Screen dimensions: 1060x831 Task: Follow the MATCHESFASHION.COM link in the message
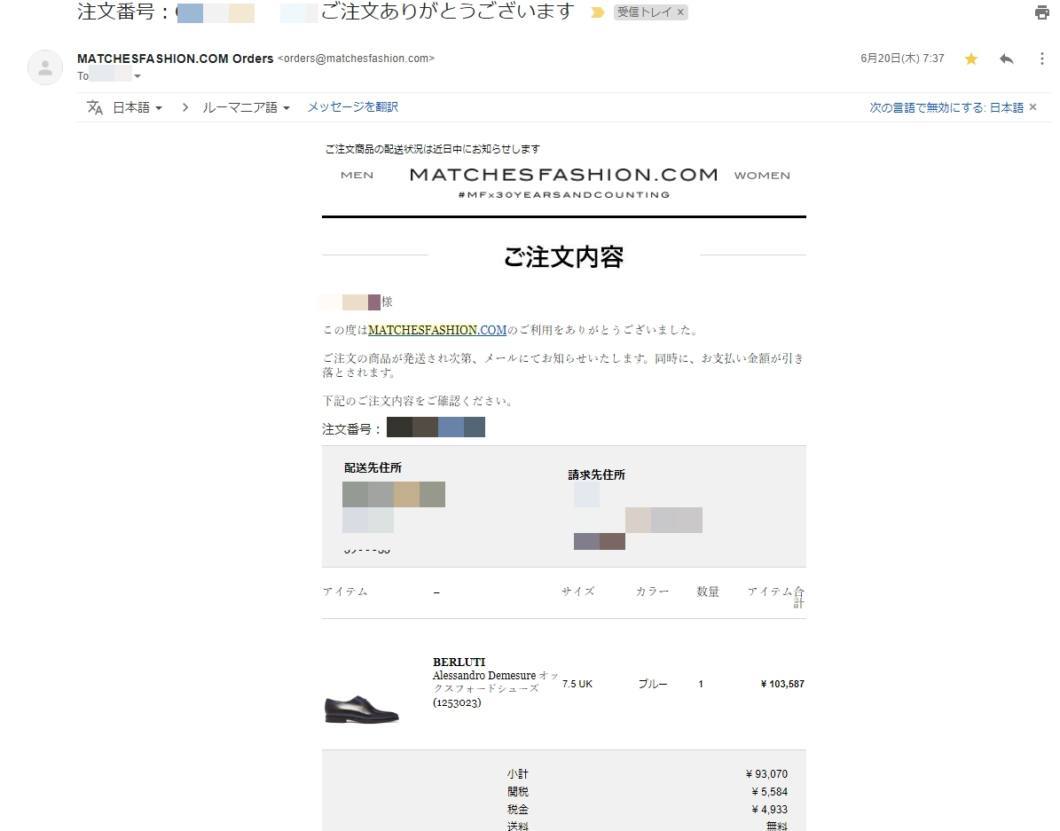[x=437, y=330]
